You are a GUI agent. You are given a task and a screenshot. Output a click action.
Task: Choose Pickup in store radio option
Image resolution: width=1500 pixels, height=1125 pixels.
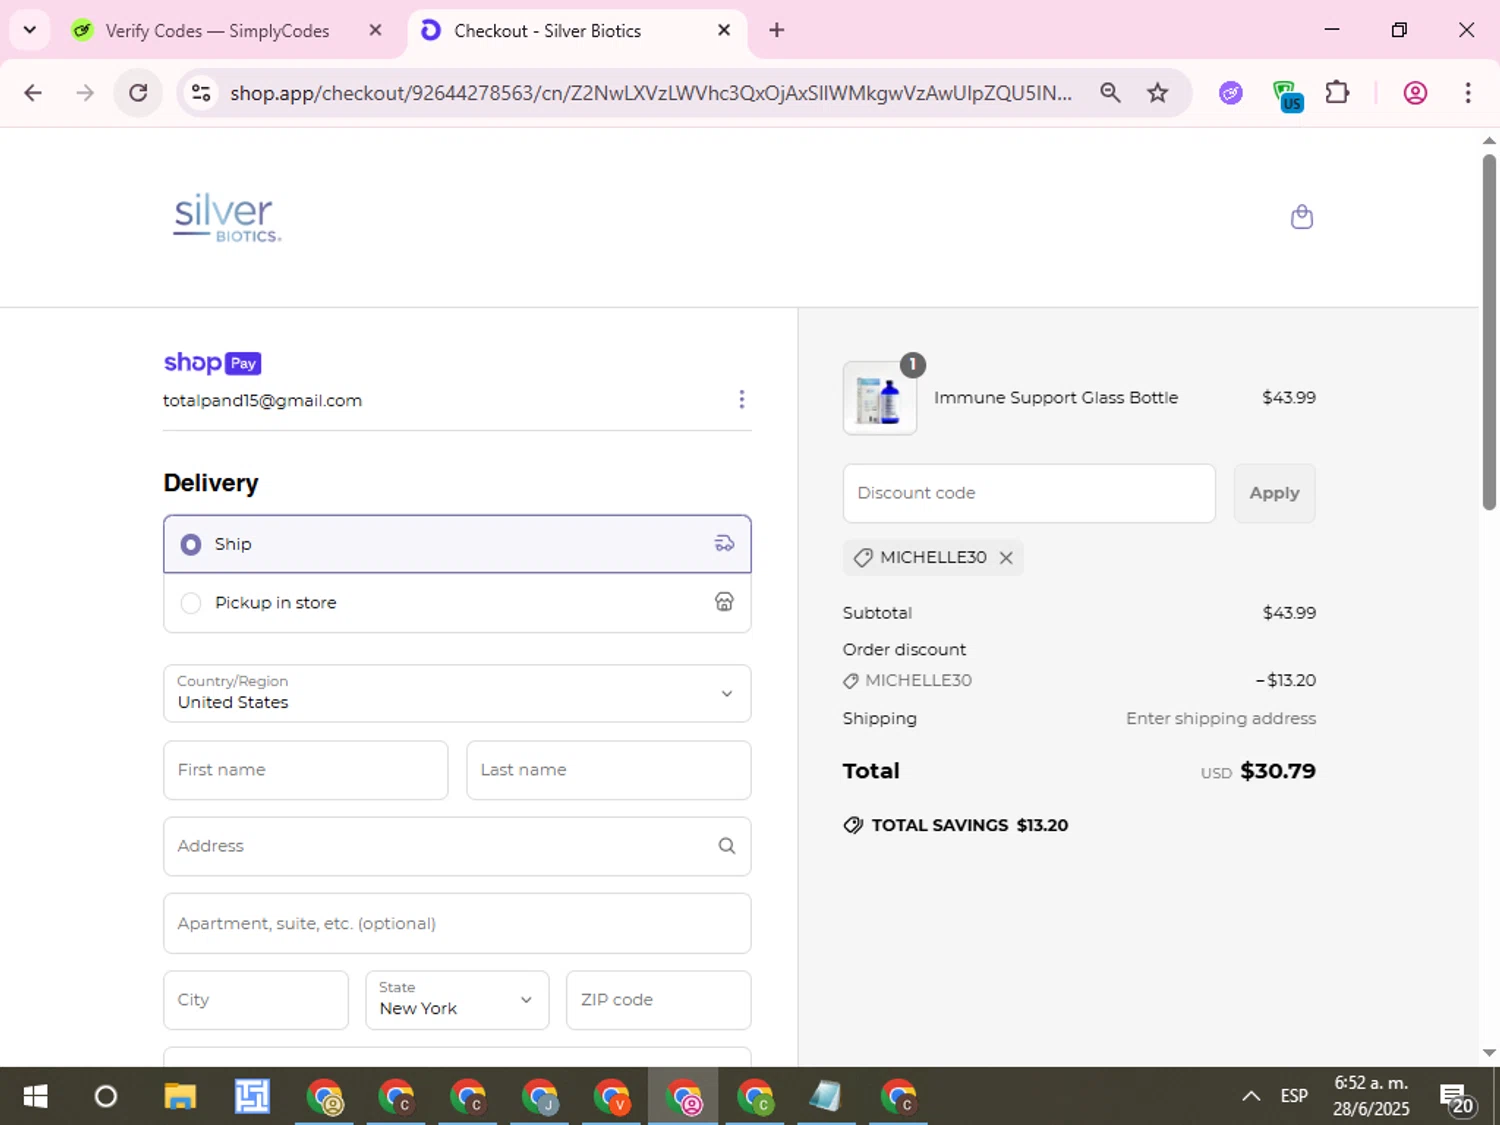point(191,603)
